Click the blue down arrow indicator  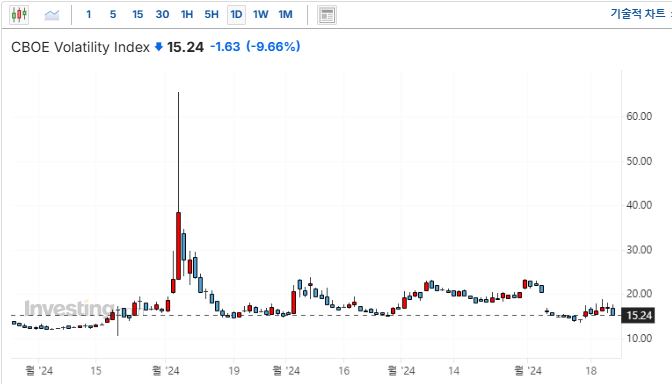tap(159, 47)
